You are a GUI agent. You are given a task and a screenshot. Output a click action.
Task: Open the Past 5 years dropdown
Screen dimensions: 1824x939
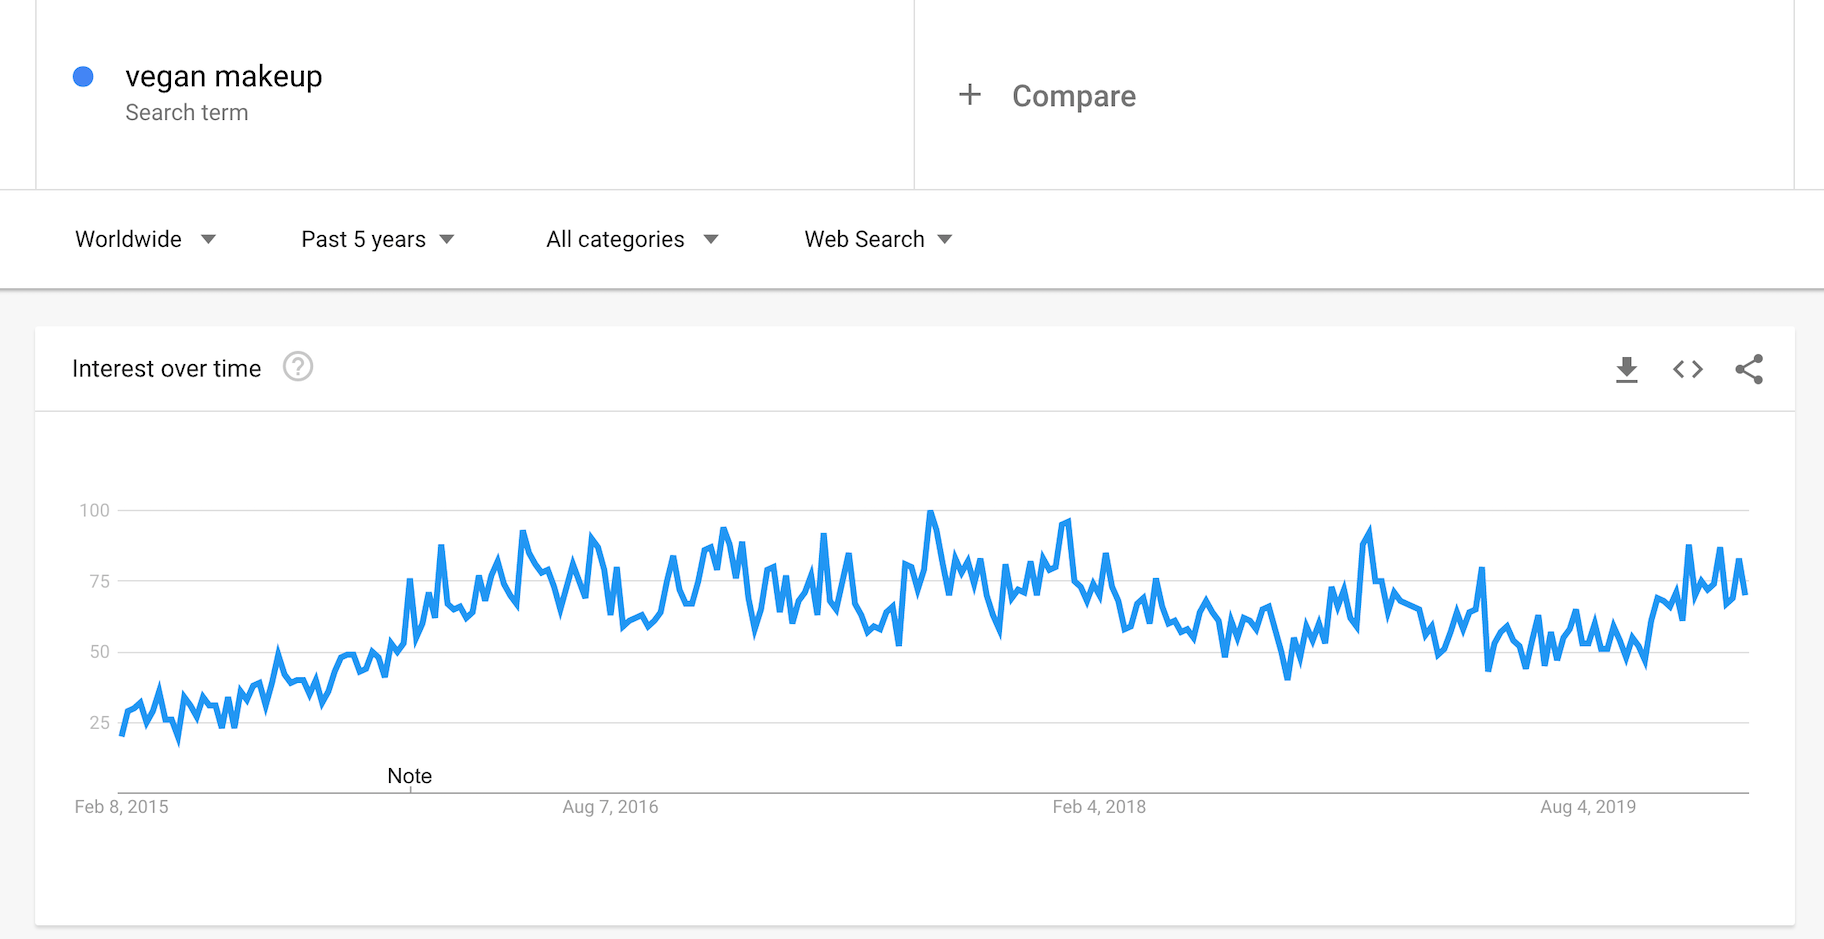pos(378,239)
